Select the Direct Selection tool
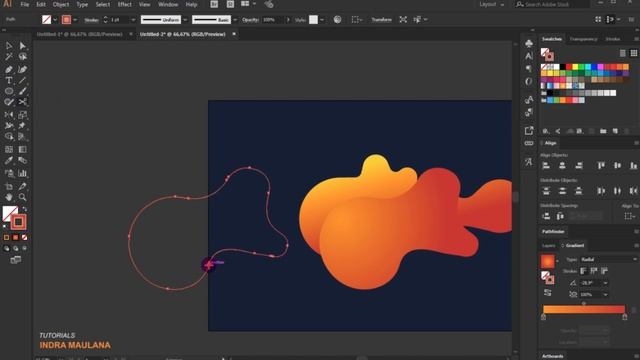The image size is (640, 360). pyautogui.click(x=22, y=46)
